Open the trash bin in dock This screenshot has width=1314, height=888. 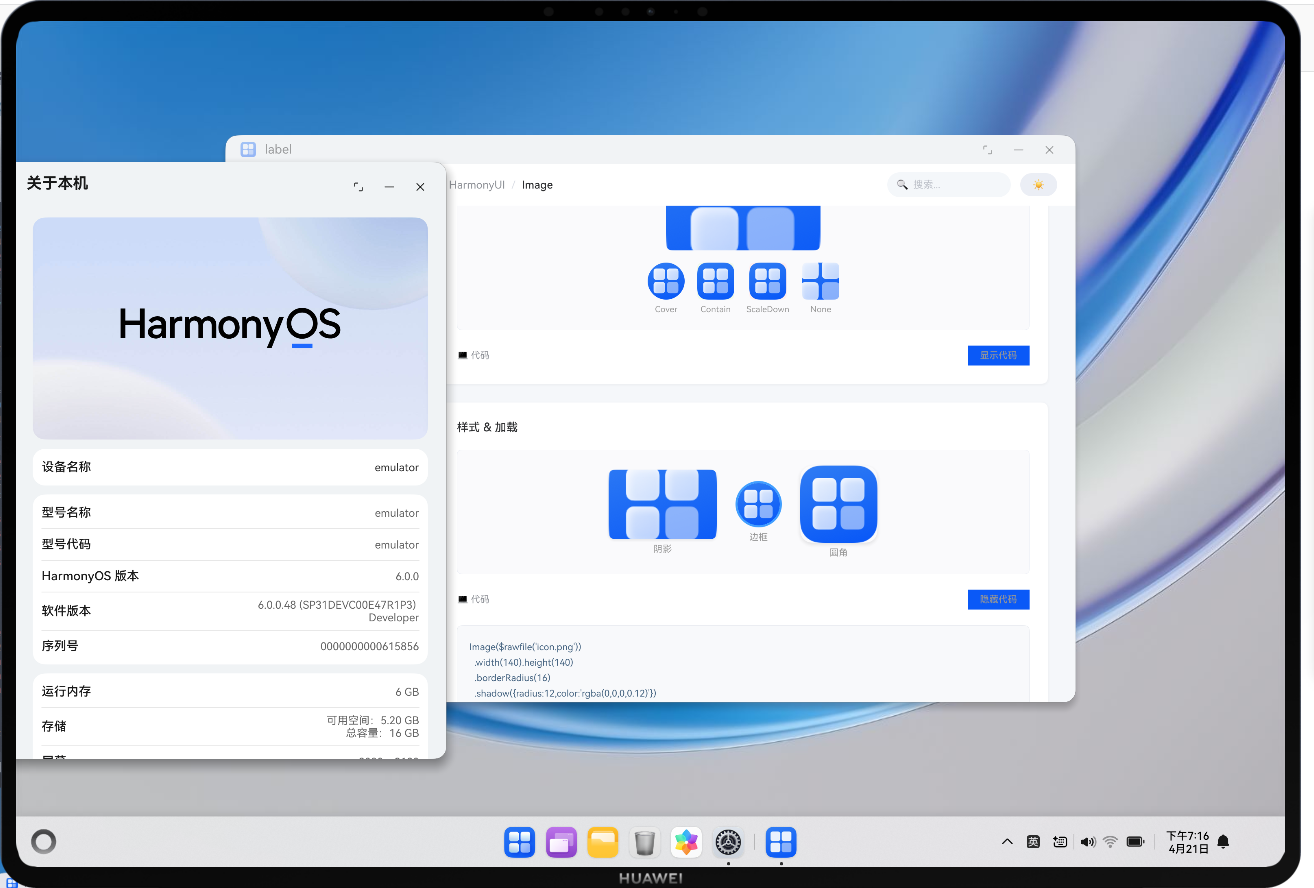[x=645, y=842]
